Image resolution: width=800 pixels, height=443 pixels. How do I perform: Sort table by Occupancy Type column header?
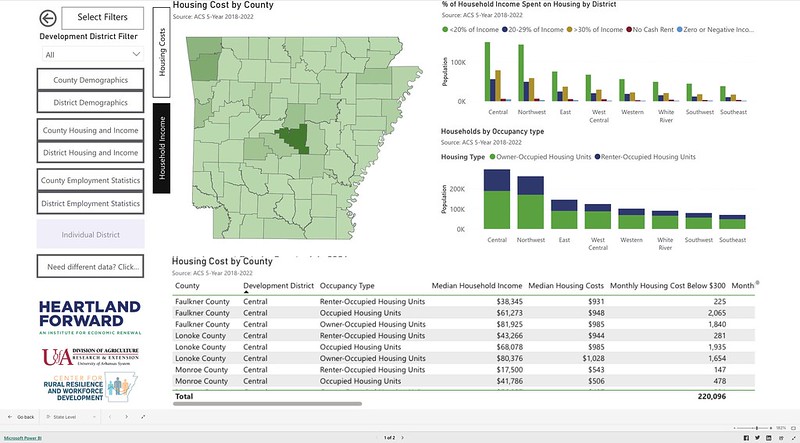tap(347, 286)
